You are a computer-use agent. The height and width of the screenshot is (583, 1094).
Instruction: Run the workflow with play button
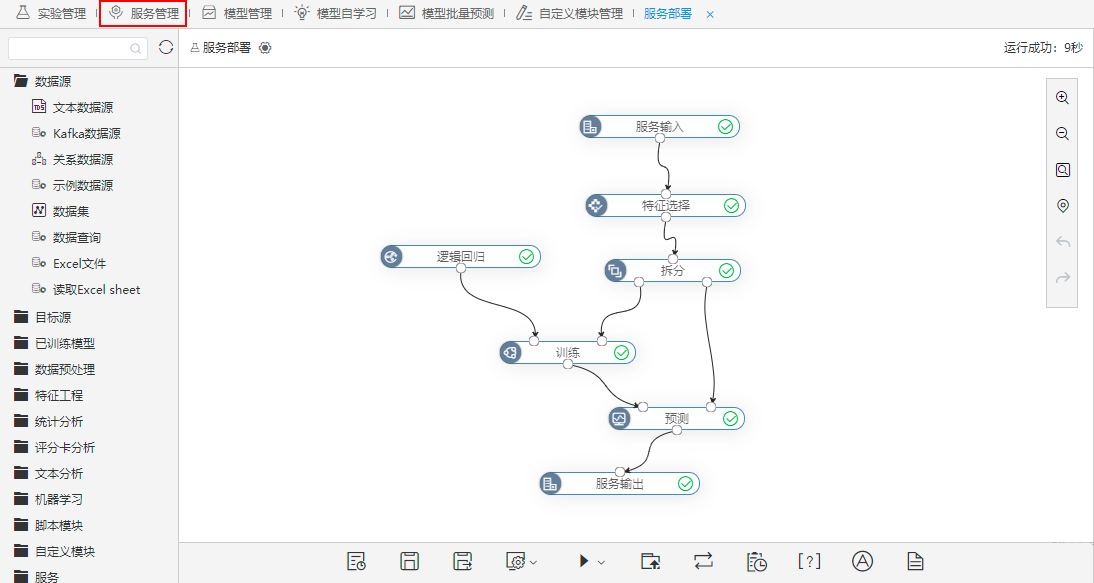tap(584, 561)
